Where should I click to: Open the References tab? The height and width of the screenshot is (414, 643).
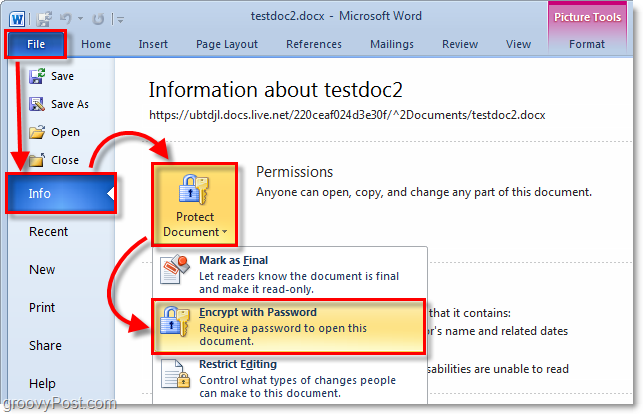point(314,44)
